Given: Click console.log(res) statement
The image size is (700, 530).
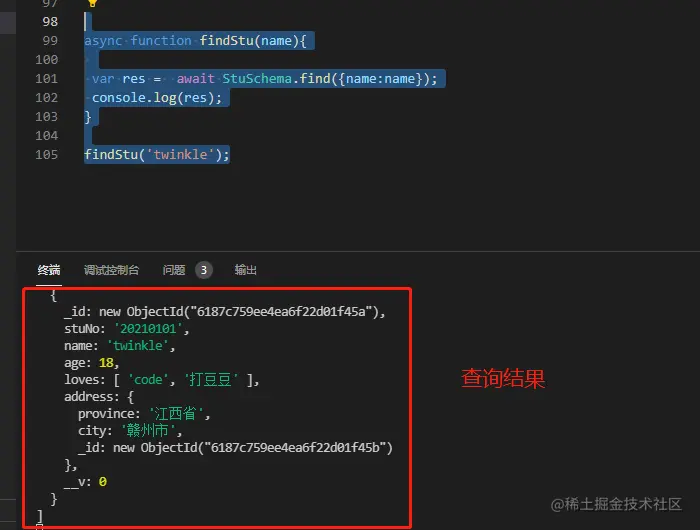Looking at the screenshot, I should tap(157, 97).
